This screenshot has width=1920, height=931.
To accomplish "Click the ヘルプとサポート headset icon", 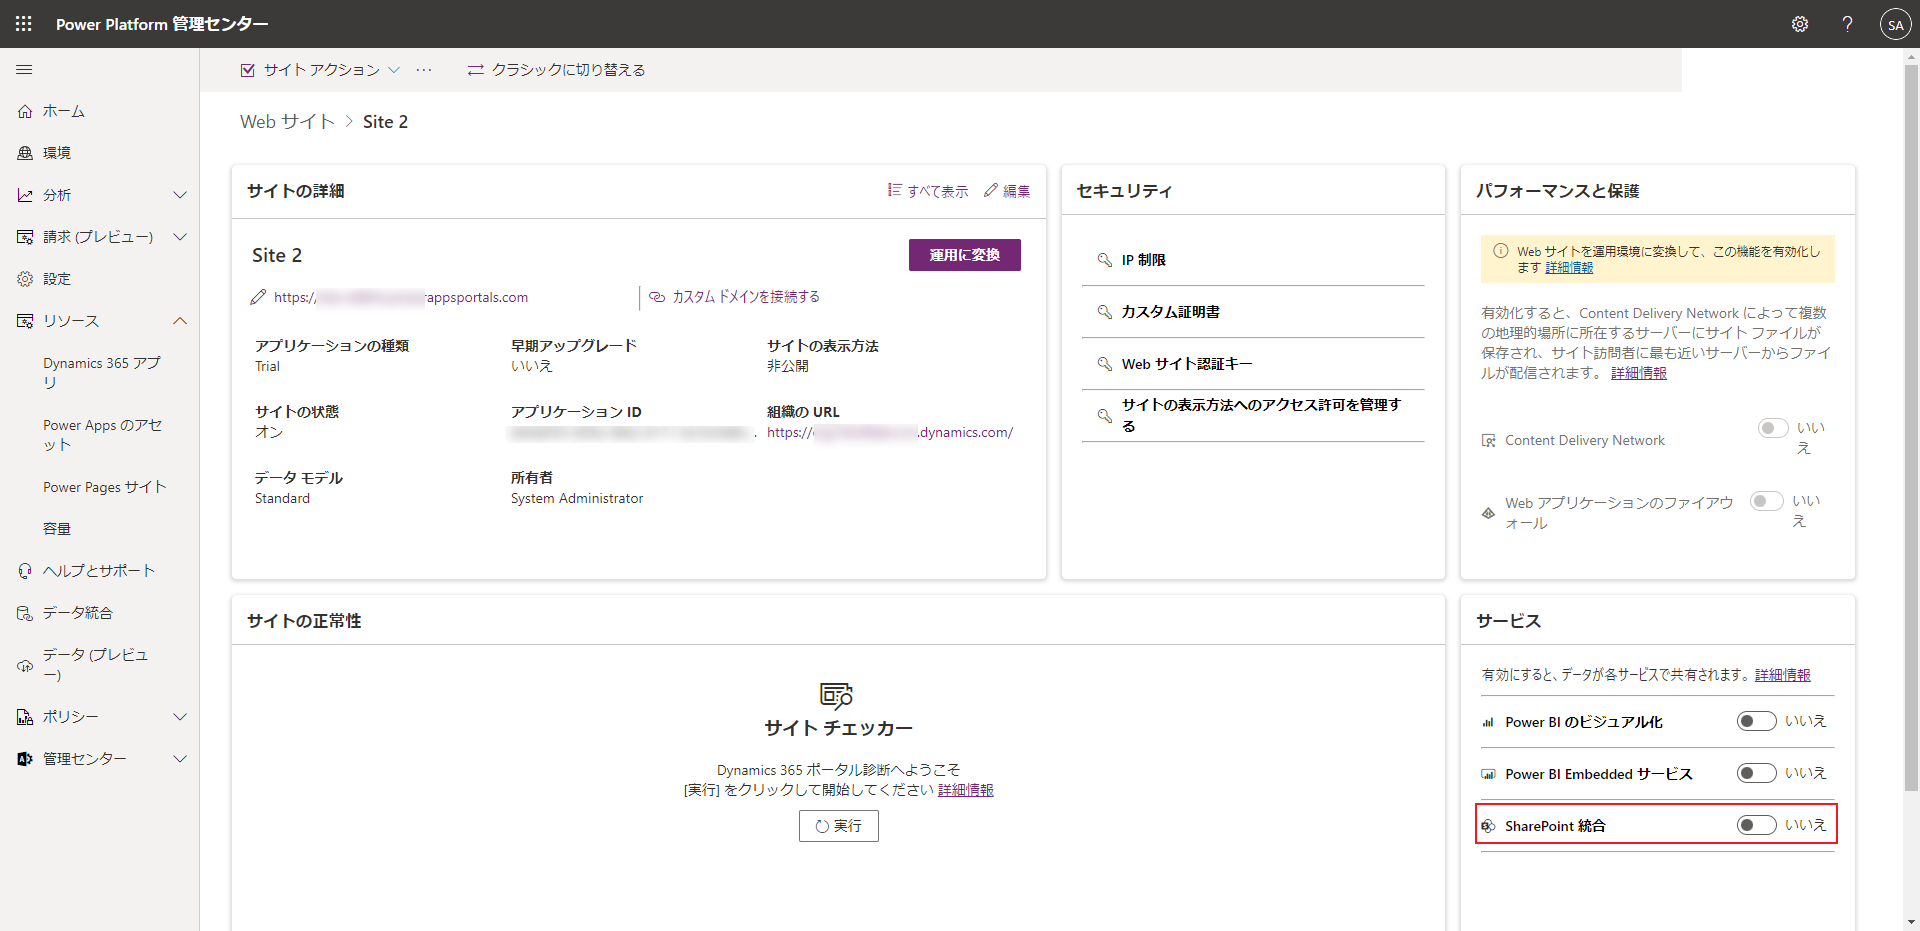I will 25,571.
